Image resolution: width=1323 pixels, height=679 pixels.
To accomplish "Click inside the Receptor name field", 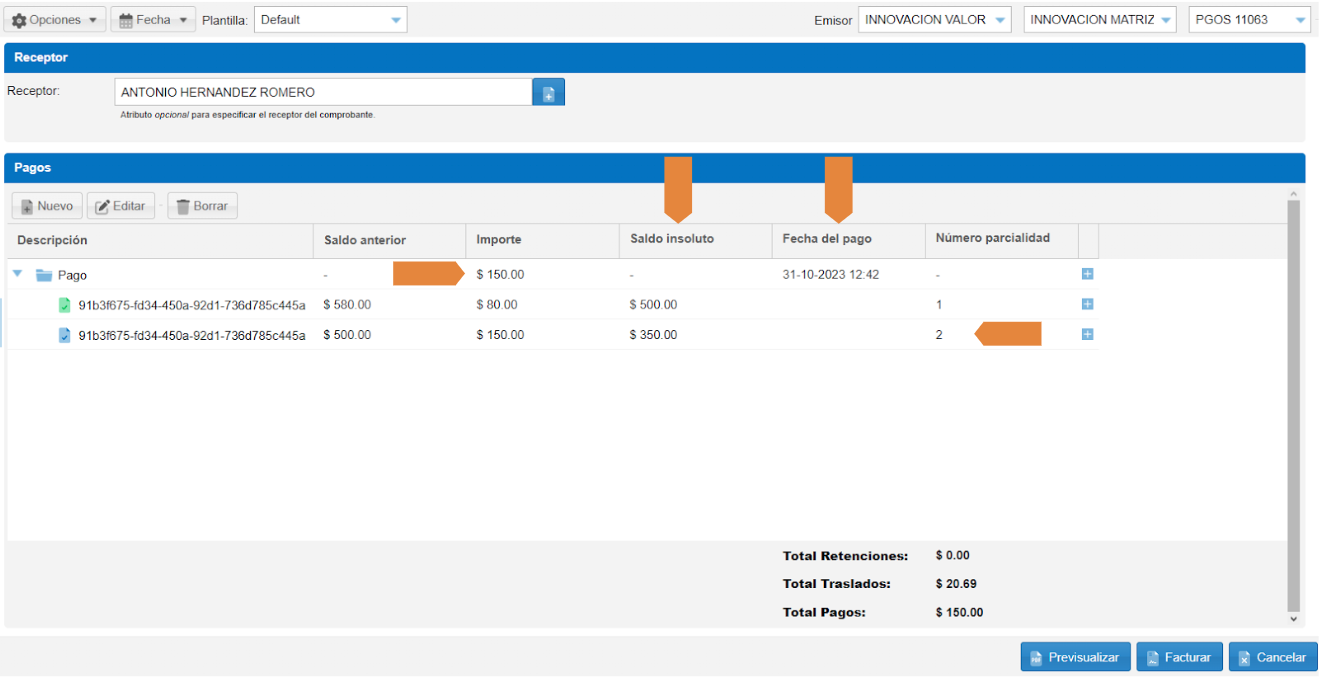I will pyautogui.click(x=323, y=93).
